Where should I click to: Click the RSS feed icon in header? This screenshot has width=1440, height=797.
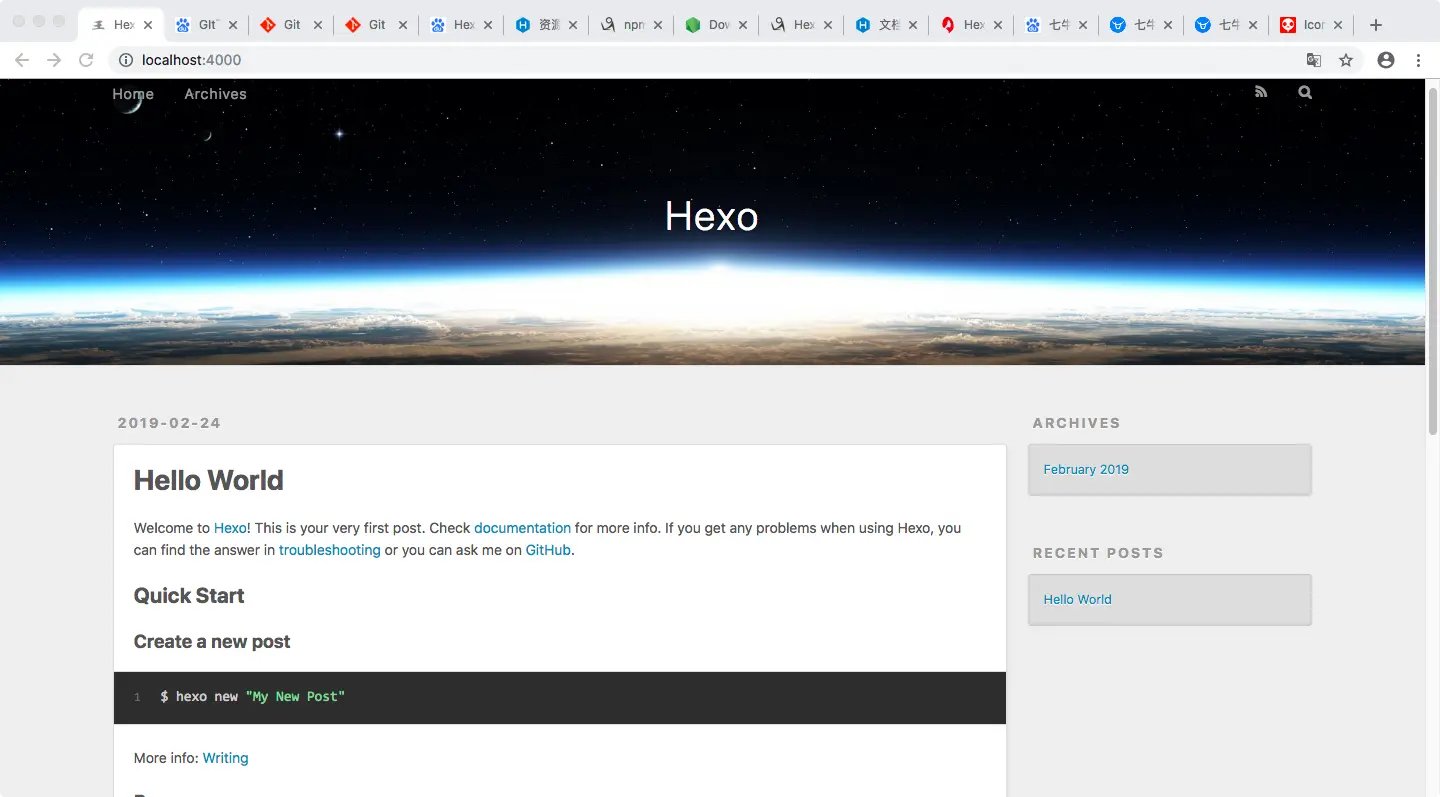coord(1261,92)
